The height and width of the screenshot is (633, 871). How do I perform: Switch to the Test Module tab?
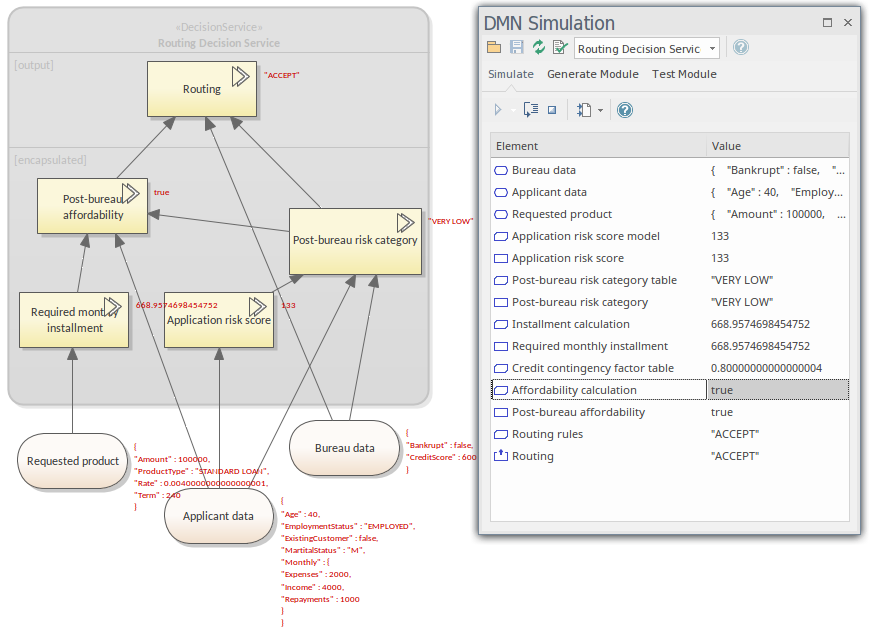[684, 74]
